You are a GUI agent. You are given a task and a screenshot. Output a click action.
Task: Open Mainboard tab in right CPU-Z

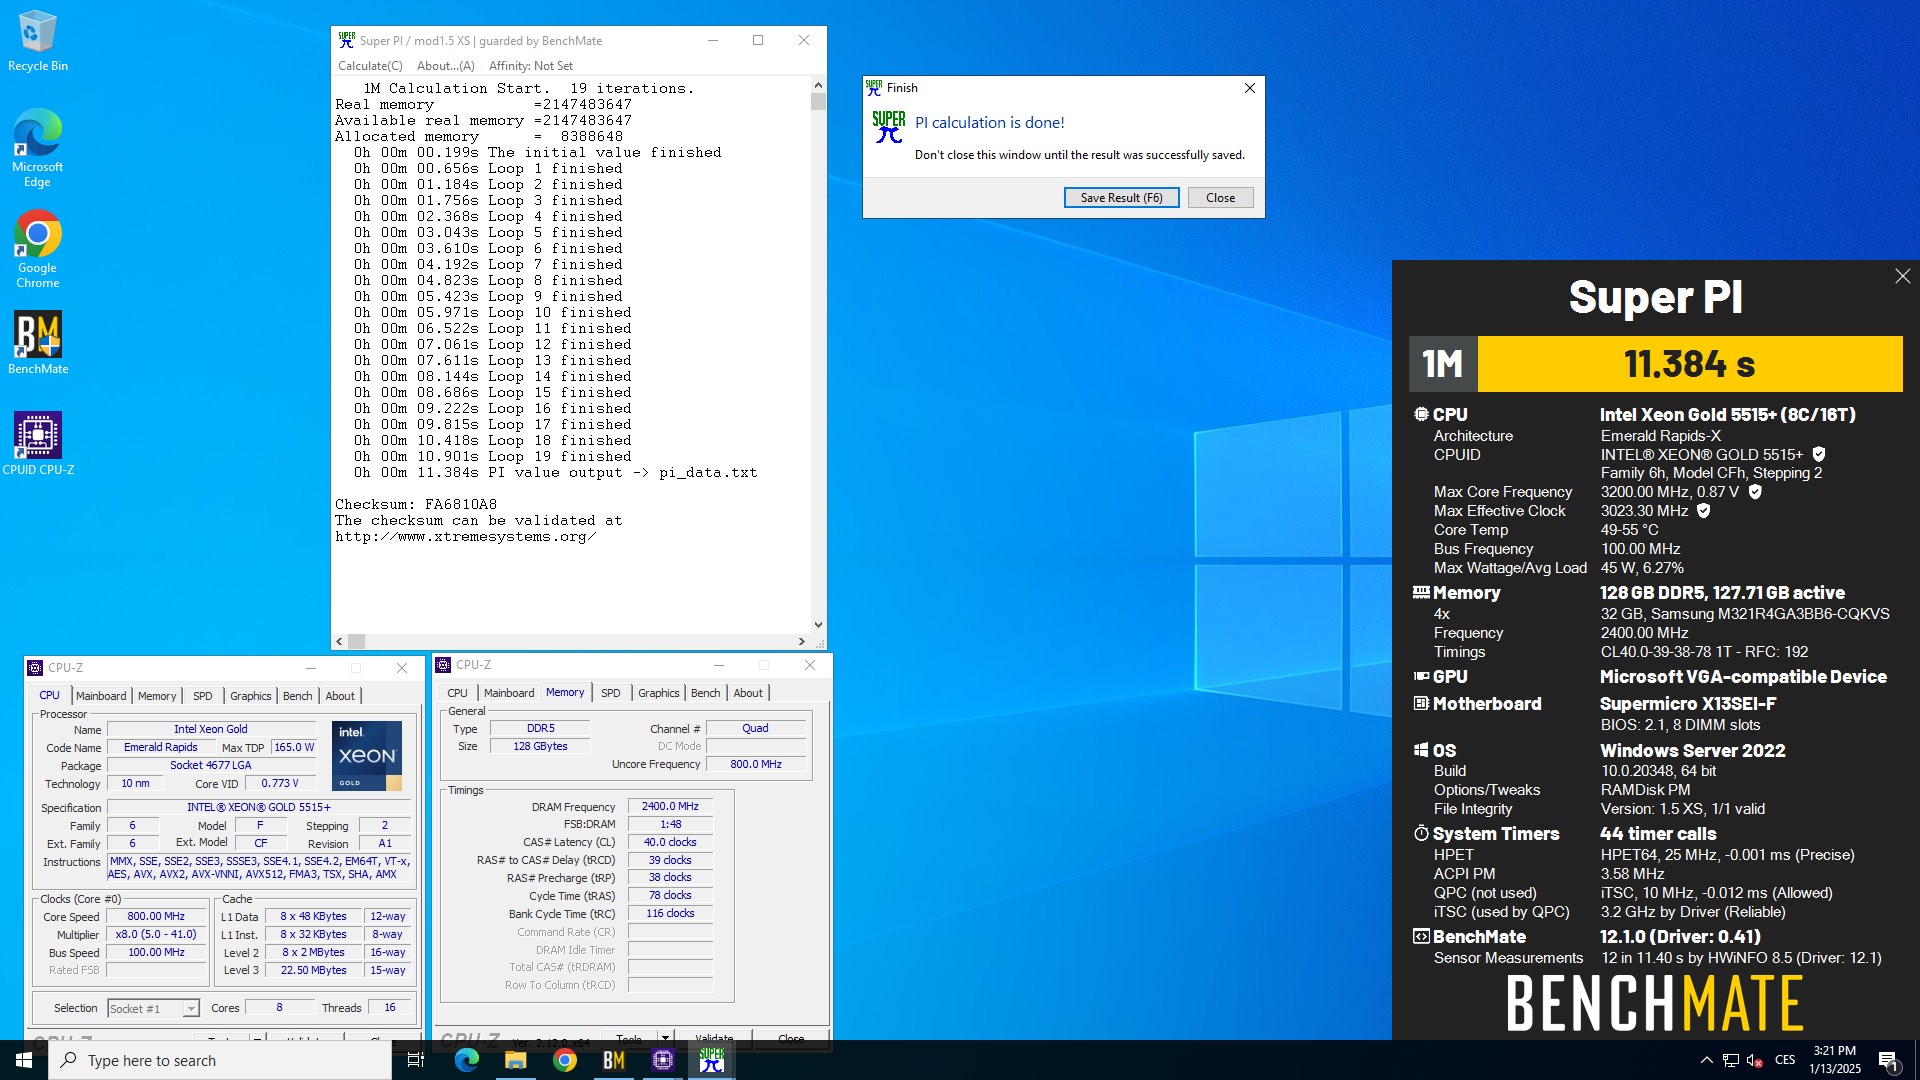pos(509,693)
